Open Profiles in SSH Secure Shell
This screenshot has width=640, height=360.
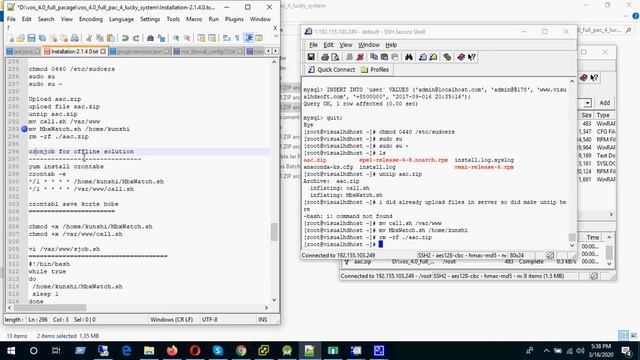[375, 70]
